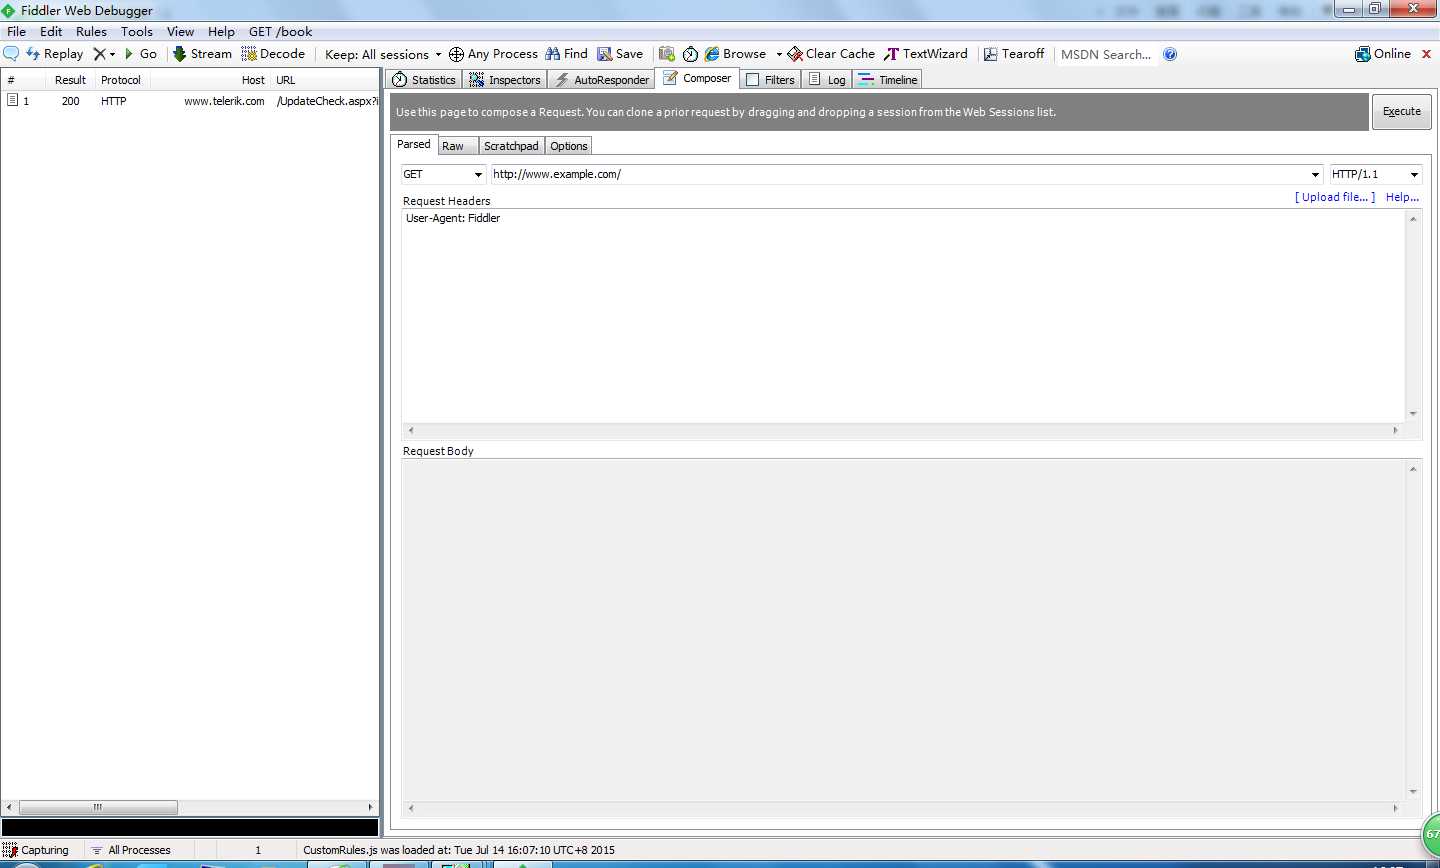Expand the URL history dropdown arrow
The height and width of the screenshot is (868, 1440).
tap(1316, 174)
